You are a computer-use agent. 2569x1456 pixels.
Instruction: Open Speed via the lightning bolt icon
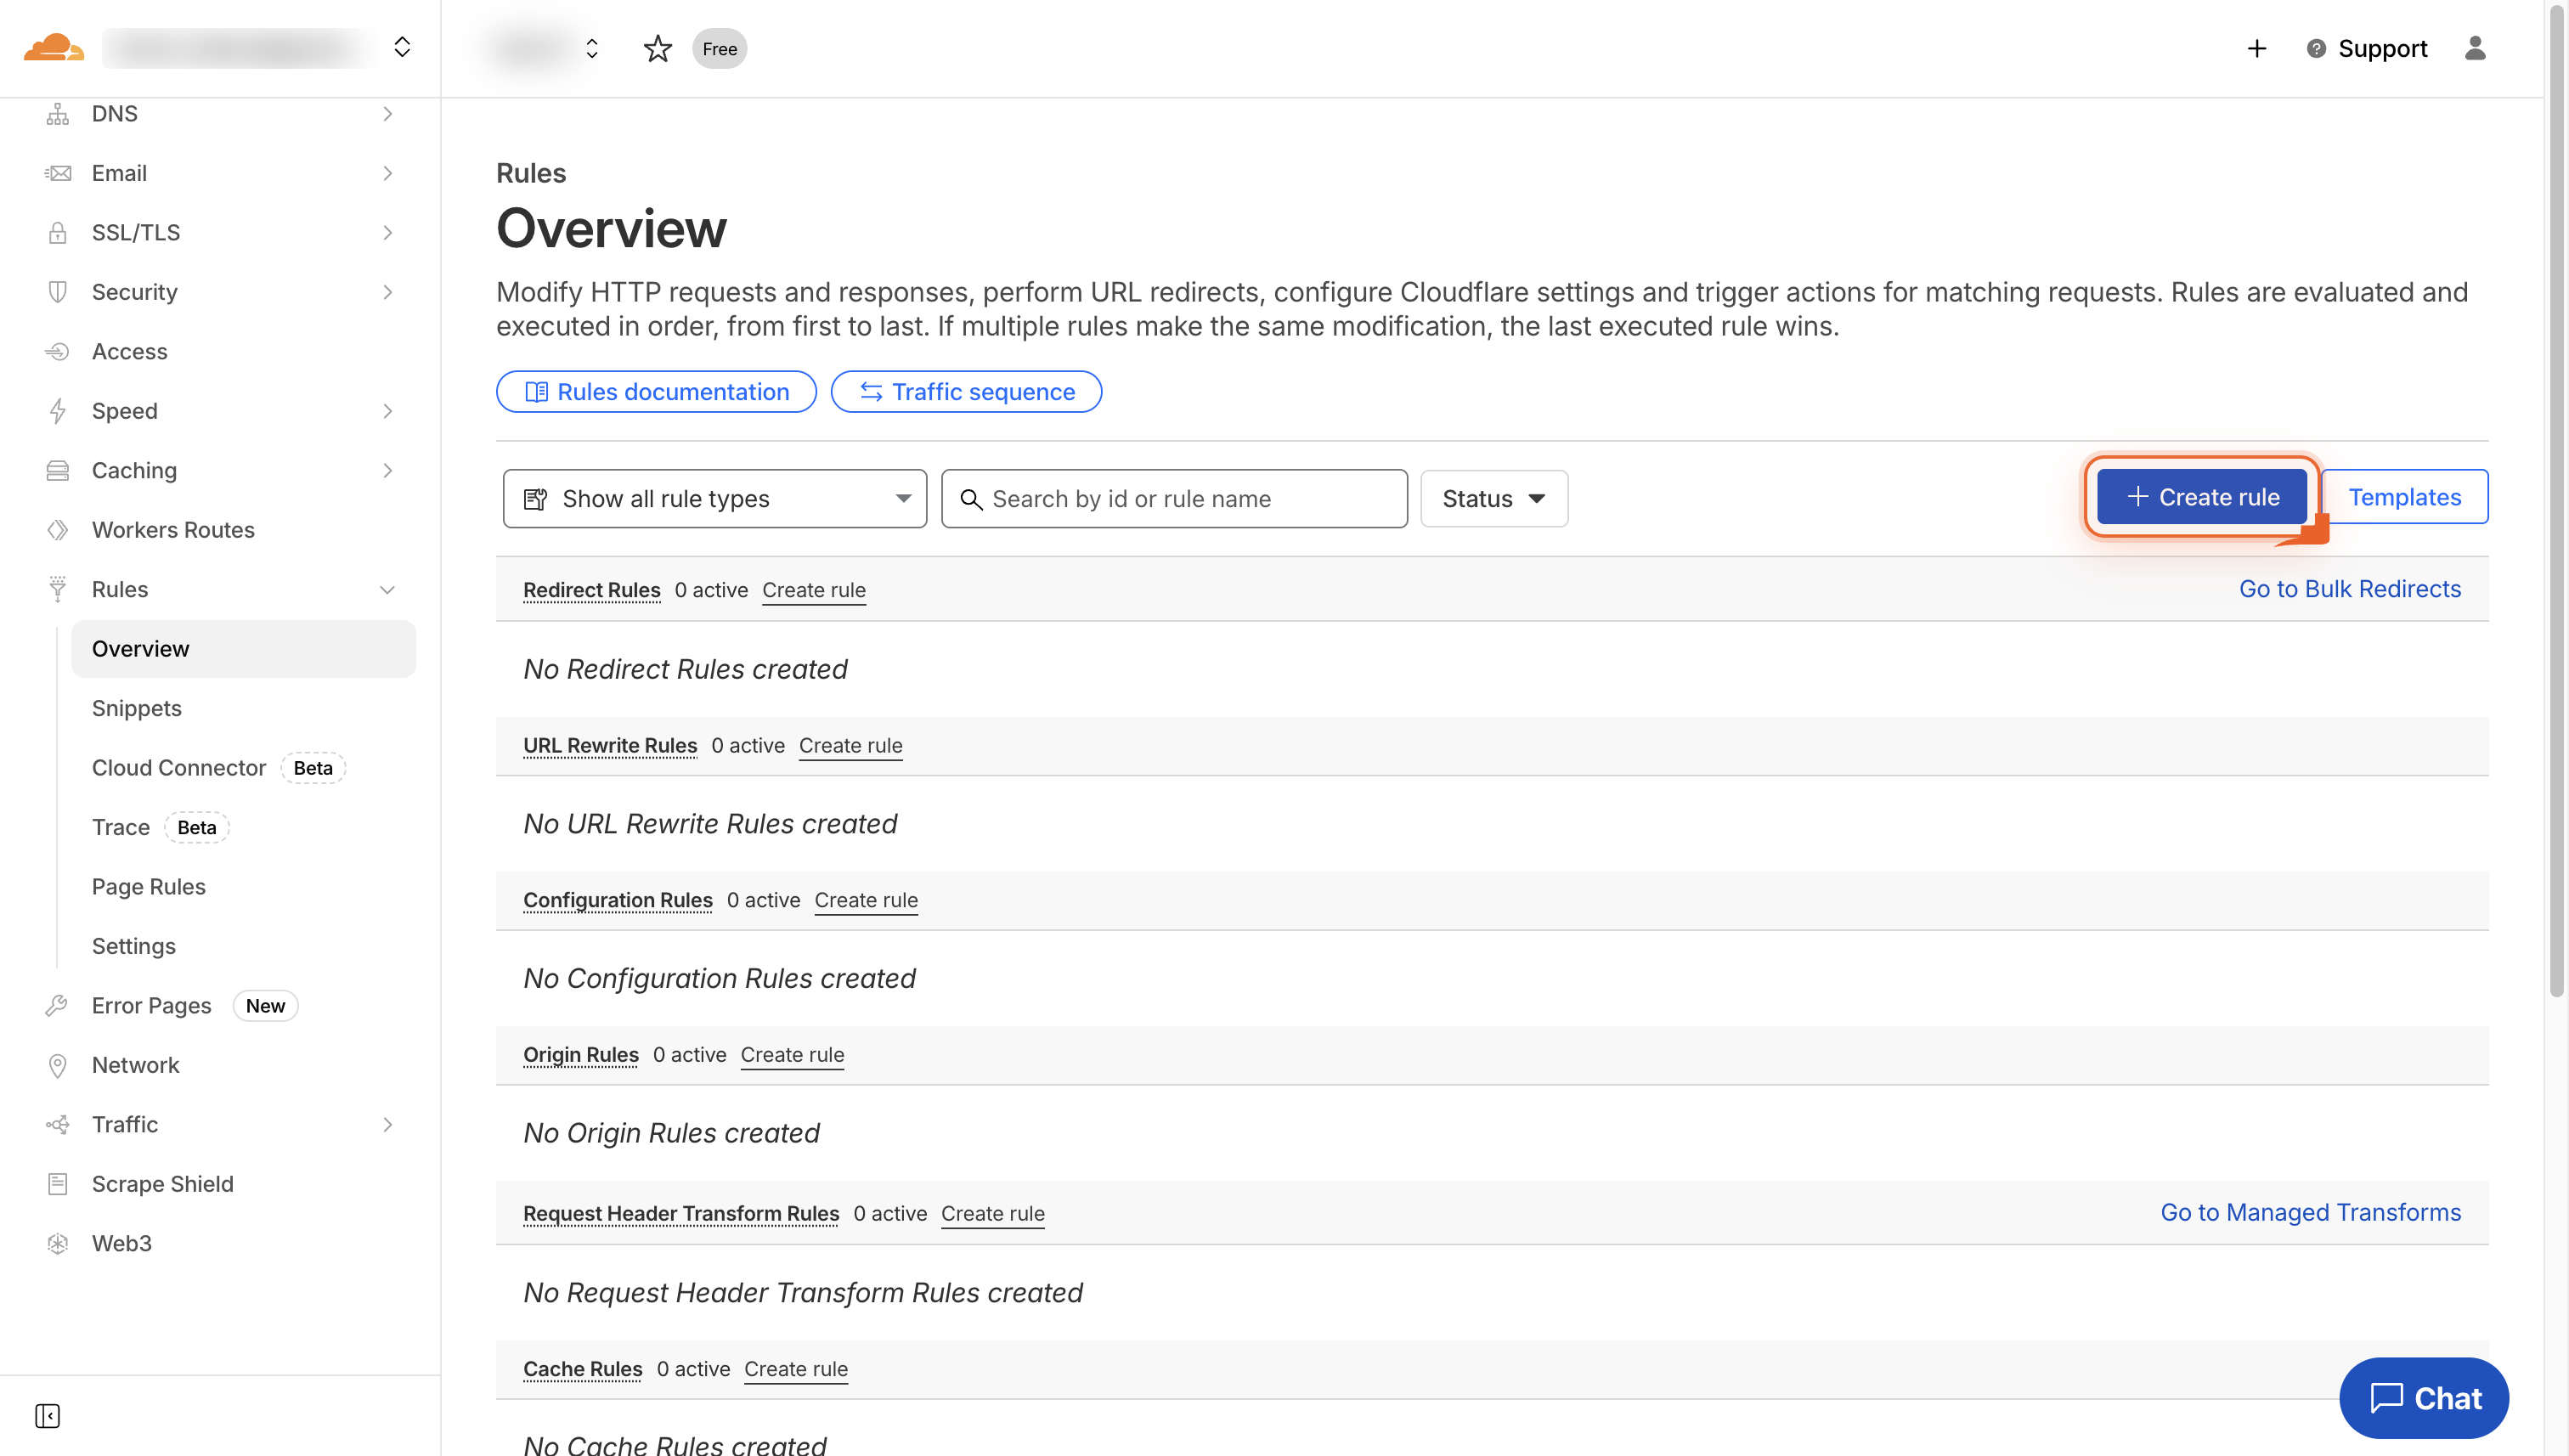pos(57,410)
